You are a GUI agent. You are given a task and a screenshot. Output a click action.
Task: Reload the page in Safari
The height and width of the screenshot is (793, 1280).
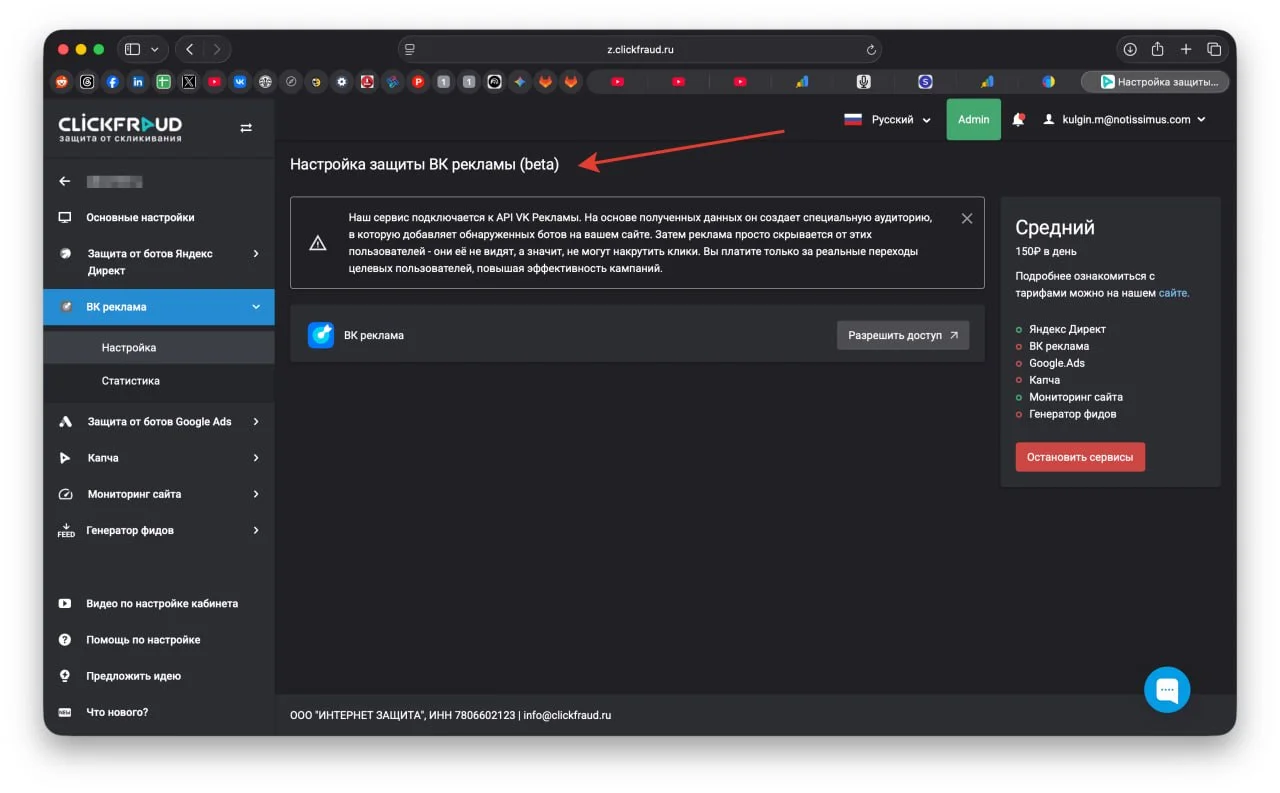coord(871,49)
